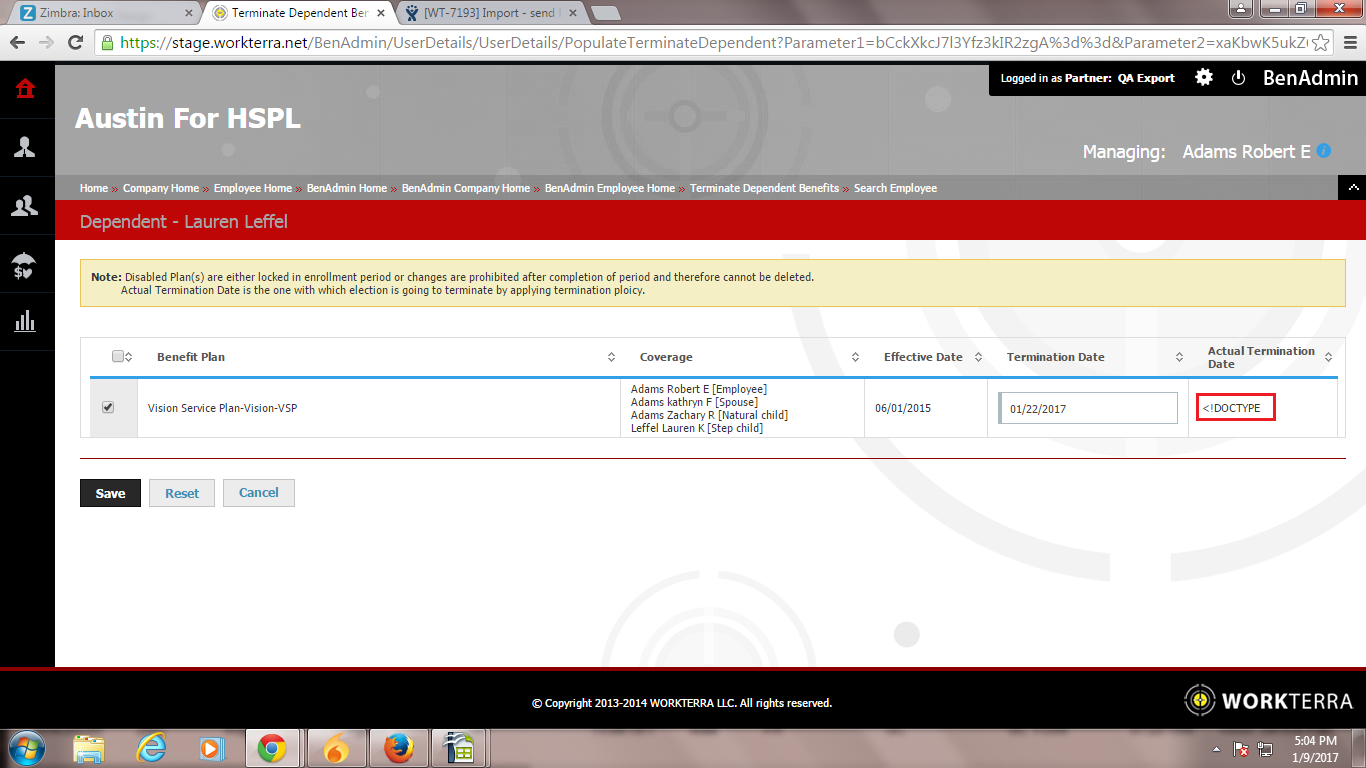Open a new browser tab
This screenshot has width=1366, height=768.
[x=605, y=13]
